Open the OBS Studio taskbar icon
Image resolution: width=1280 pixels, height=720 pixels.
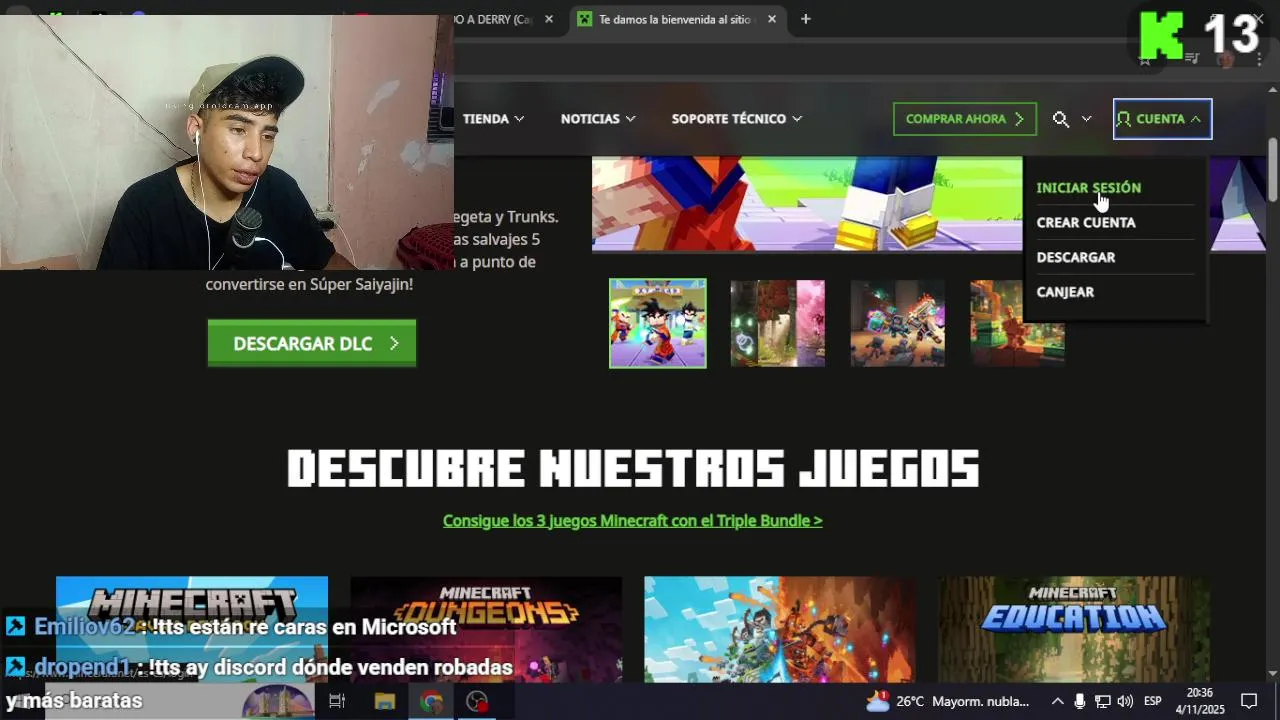478,701
